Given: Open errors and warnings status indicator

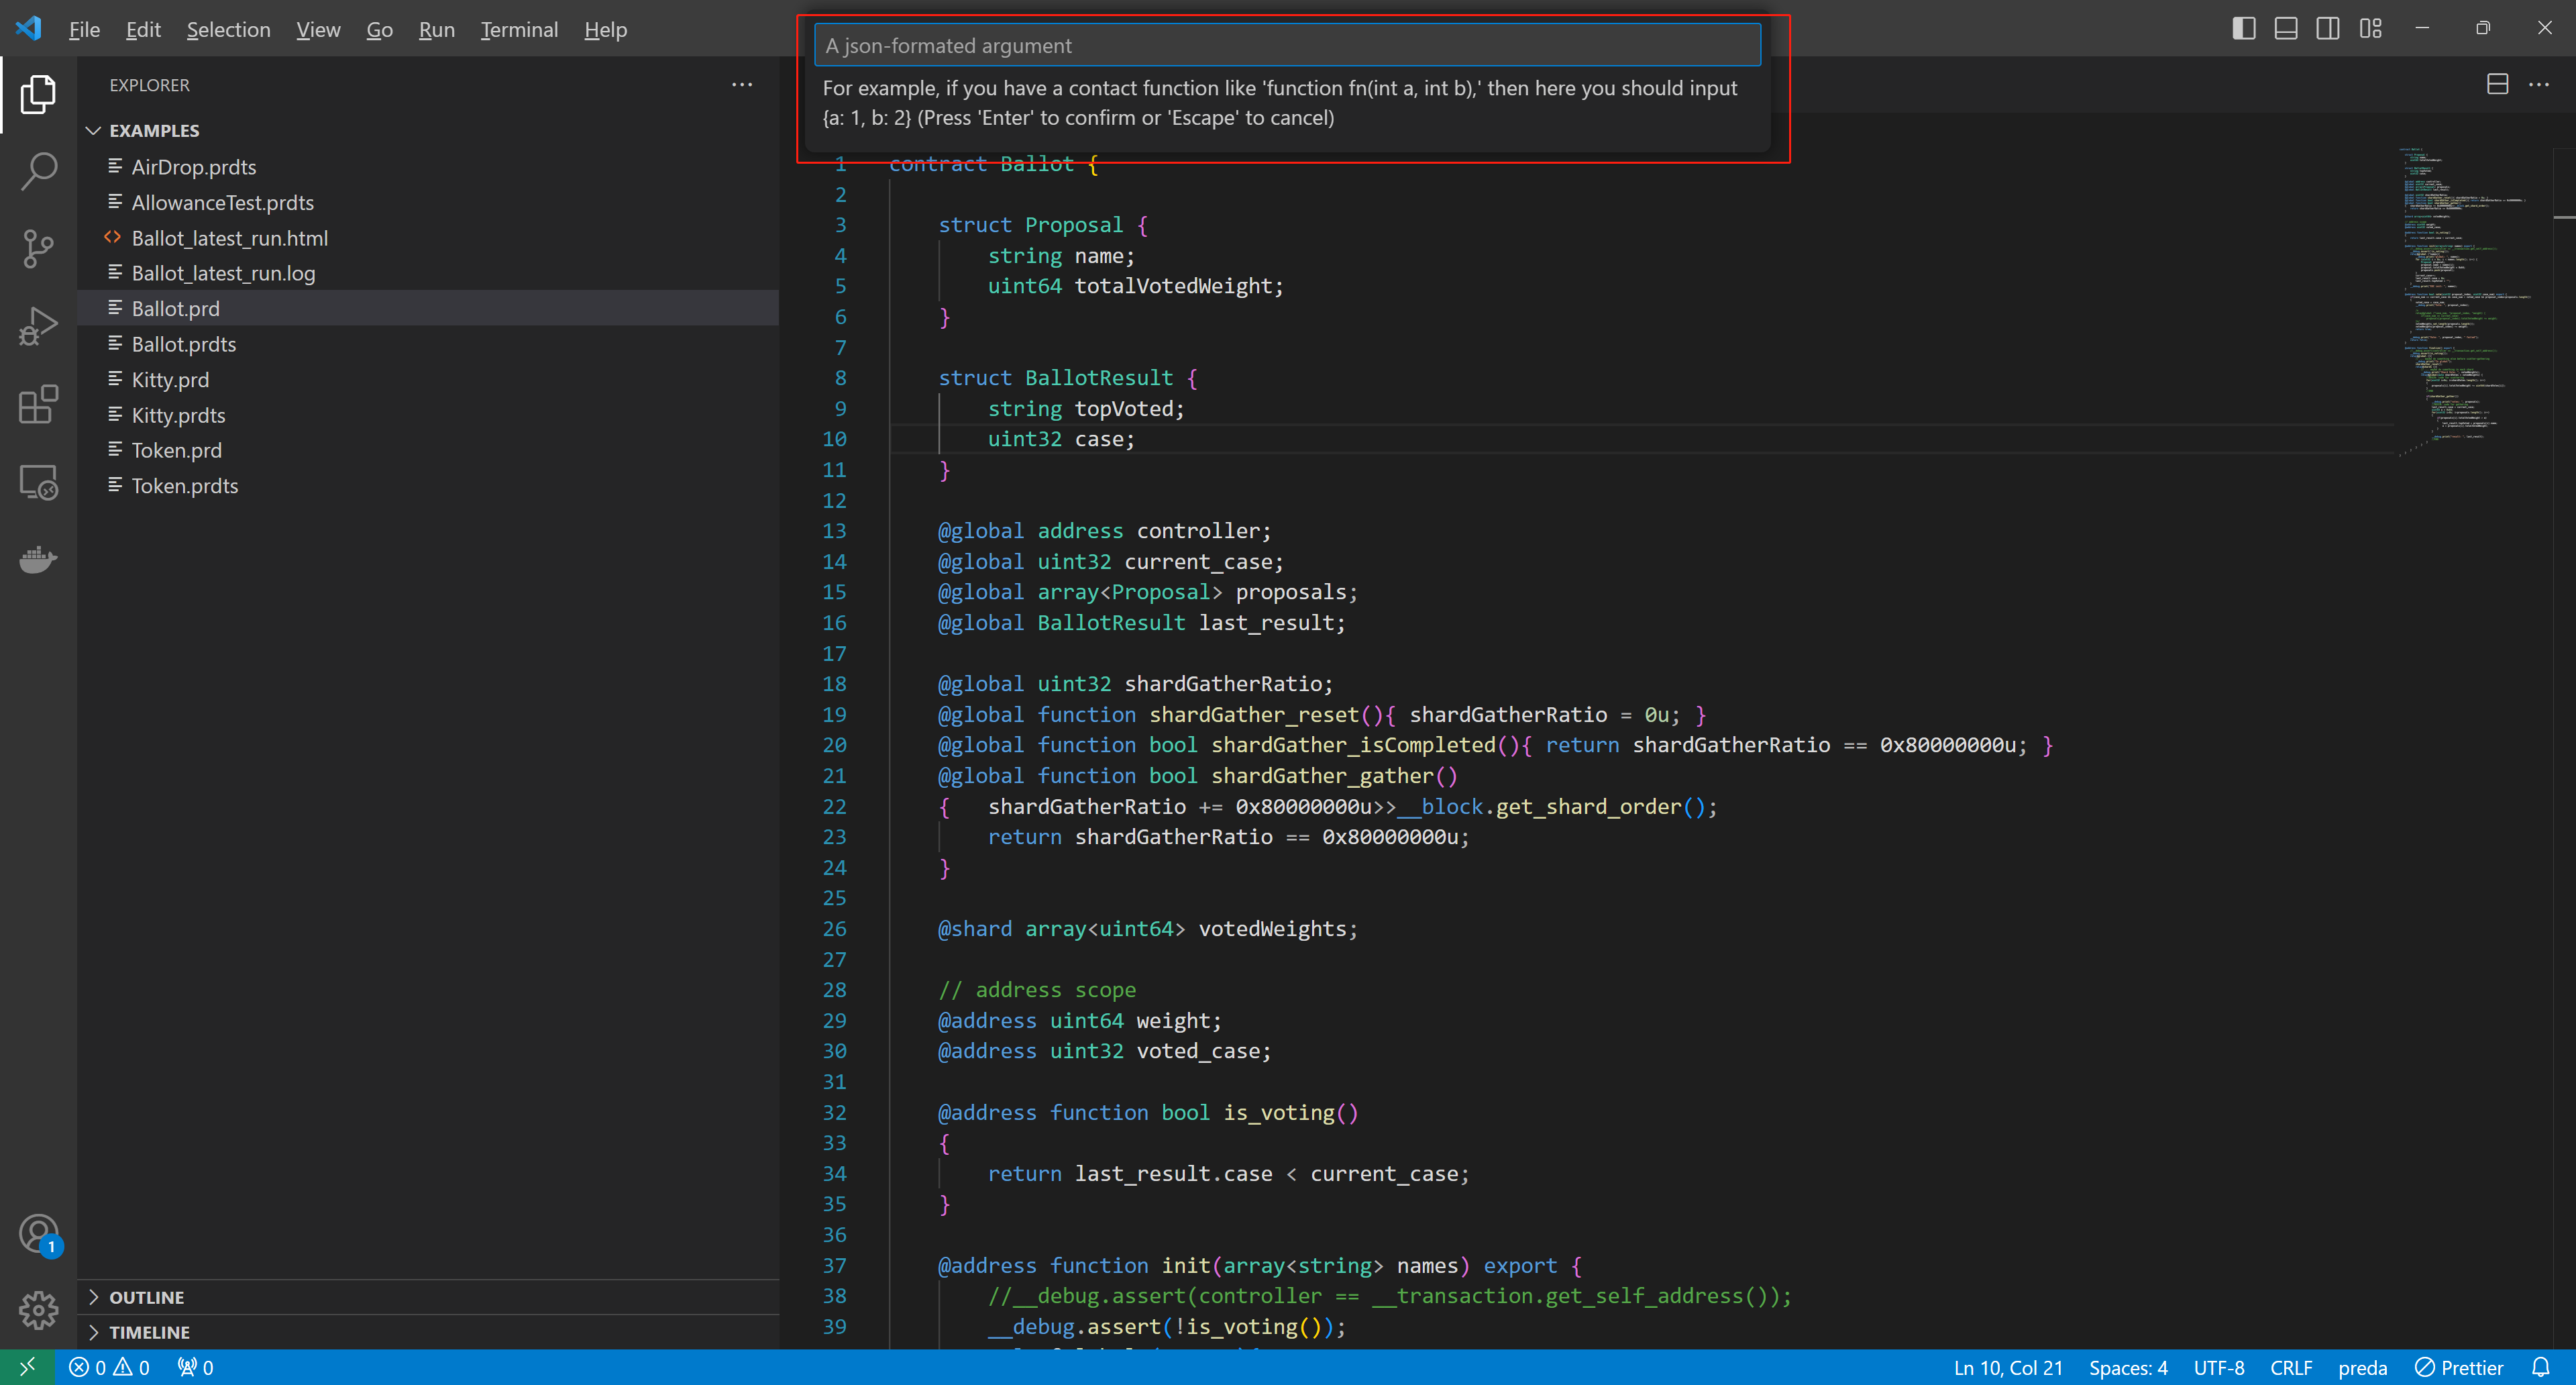Looking at the screenshot, I should 109,1367.
